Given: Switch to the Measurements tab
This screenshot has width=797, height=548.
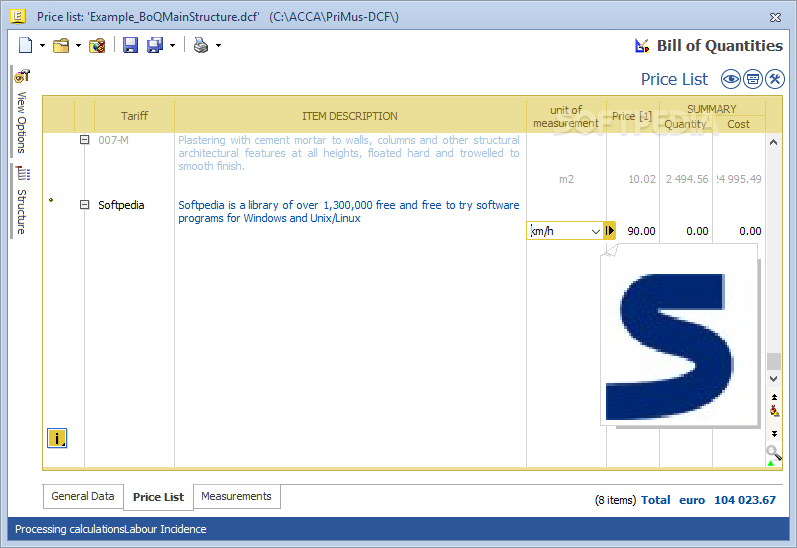Looking at the screenshot, I should (236, 496).
